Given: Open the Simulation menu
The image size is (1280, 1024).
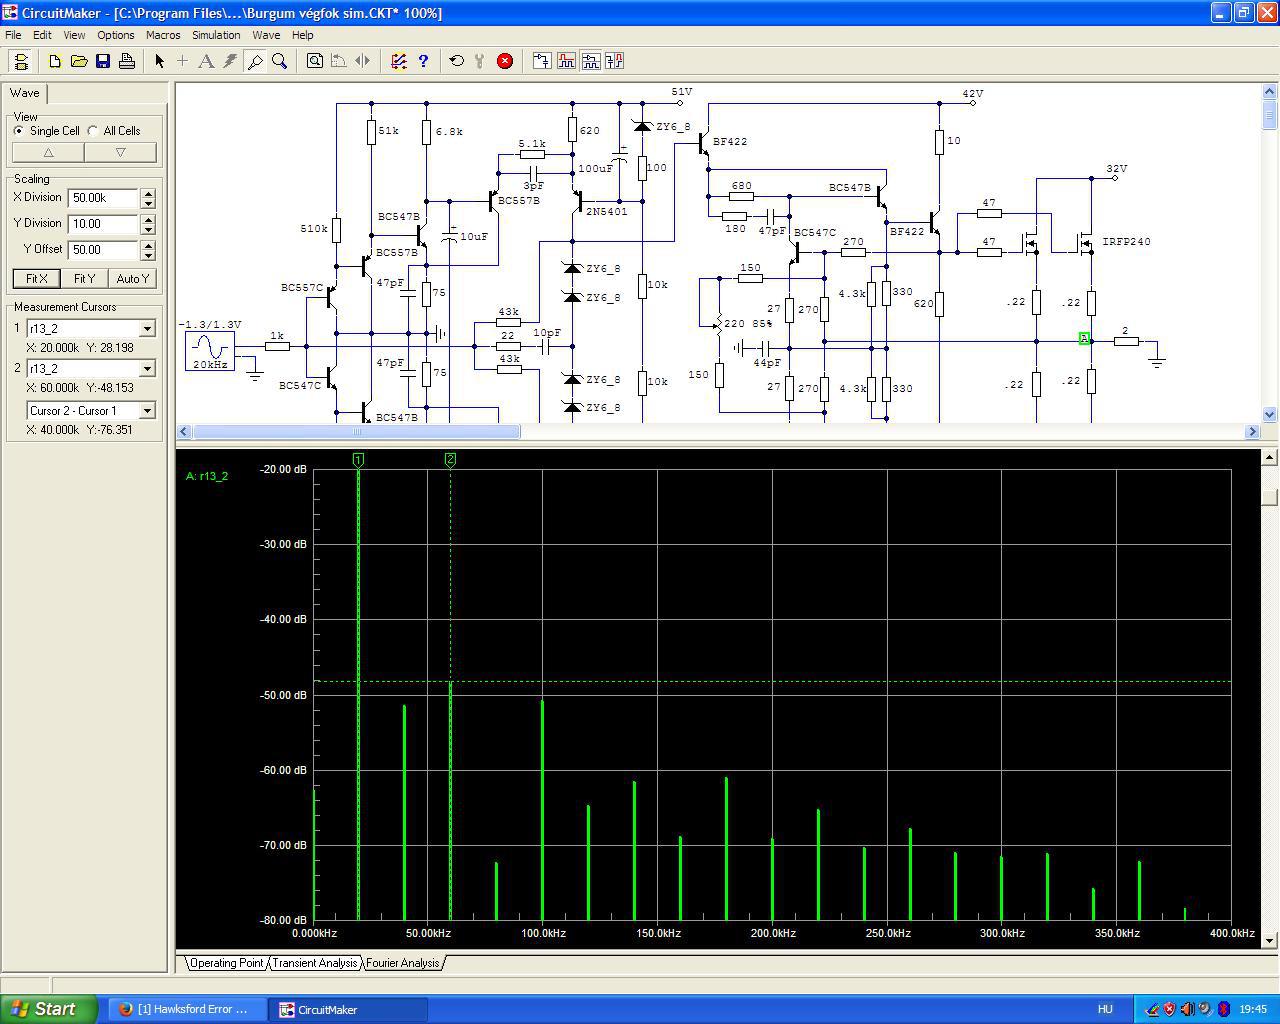Looking at the screenshot, I should 216,35.
